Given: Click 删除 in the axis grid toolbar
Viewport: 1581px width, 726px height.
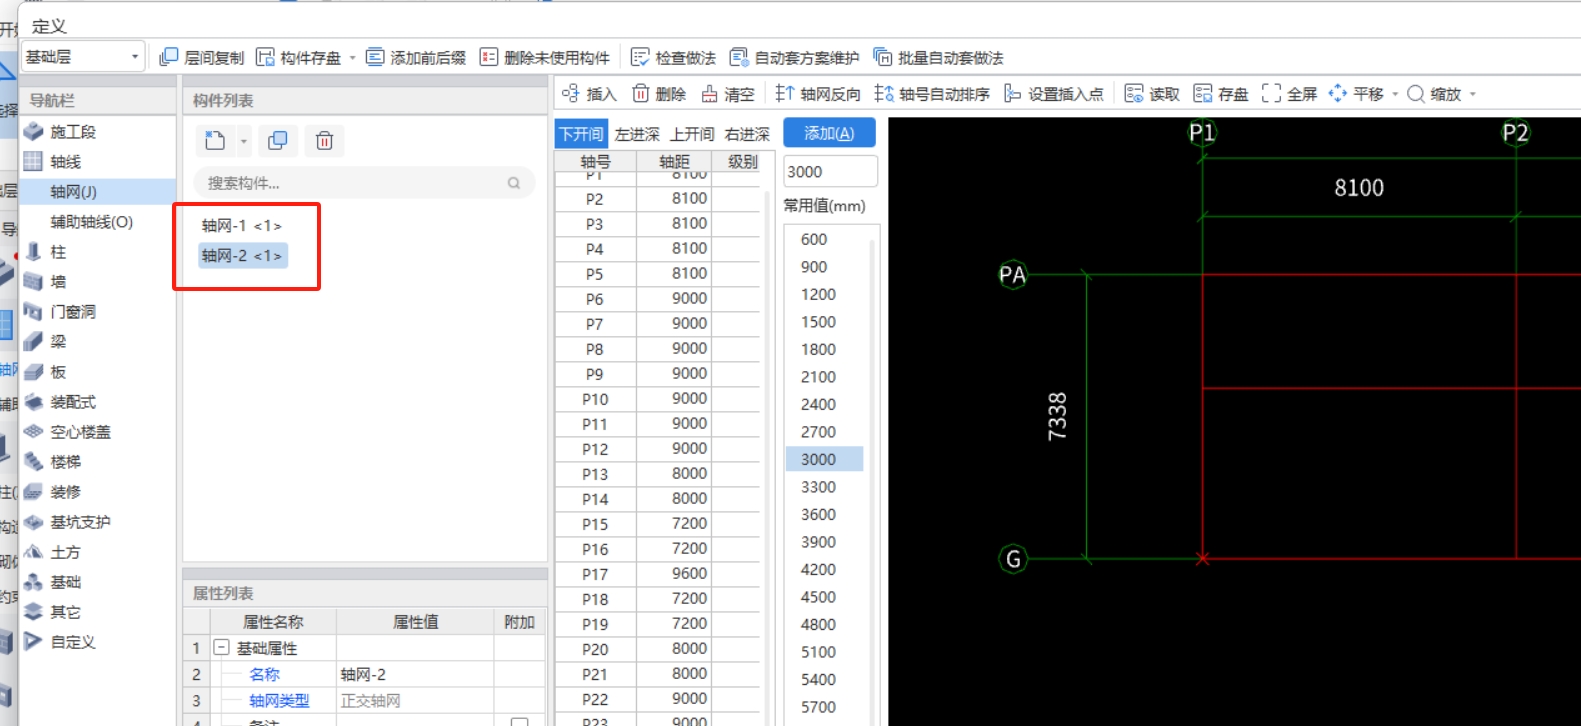Looking at the screenshot, I should [659, 94].
